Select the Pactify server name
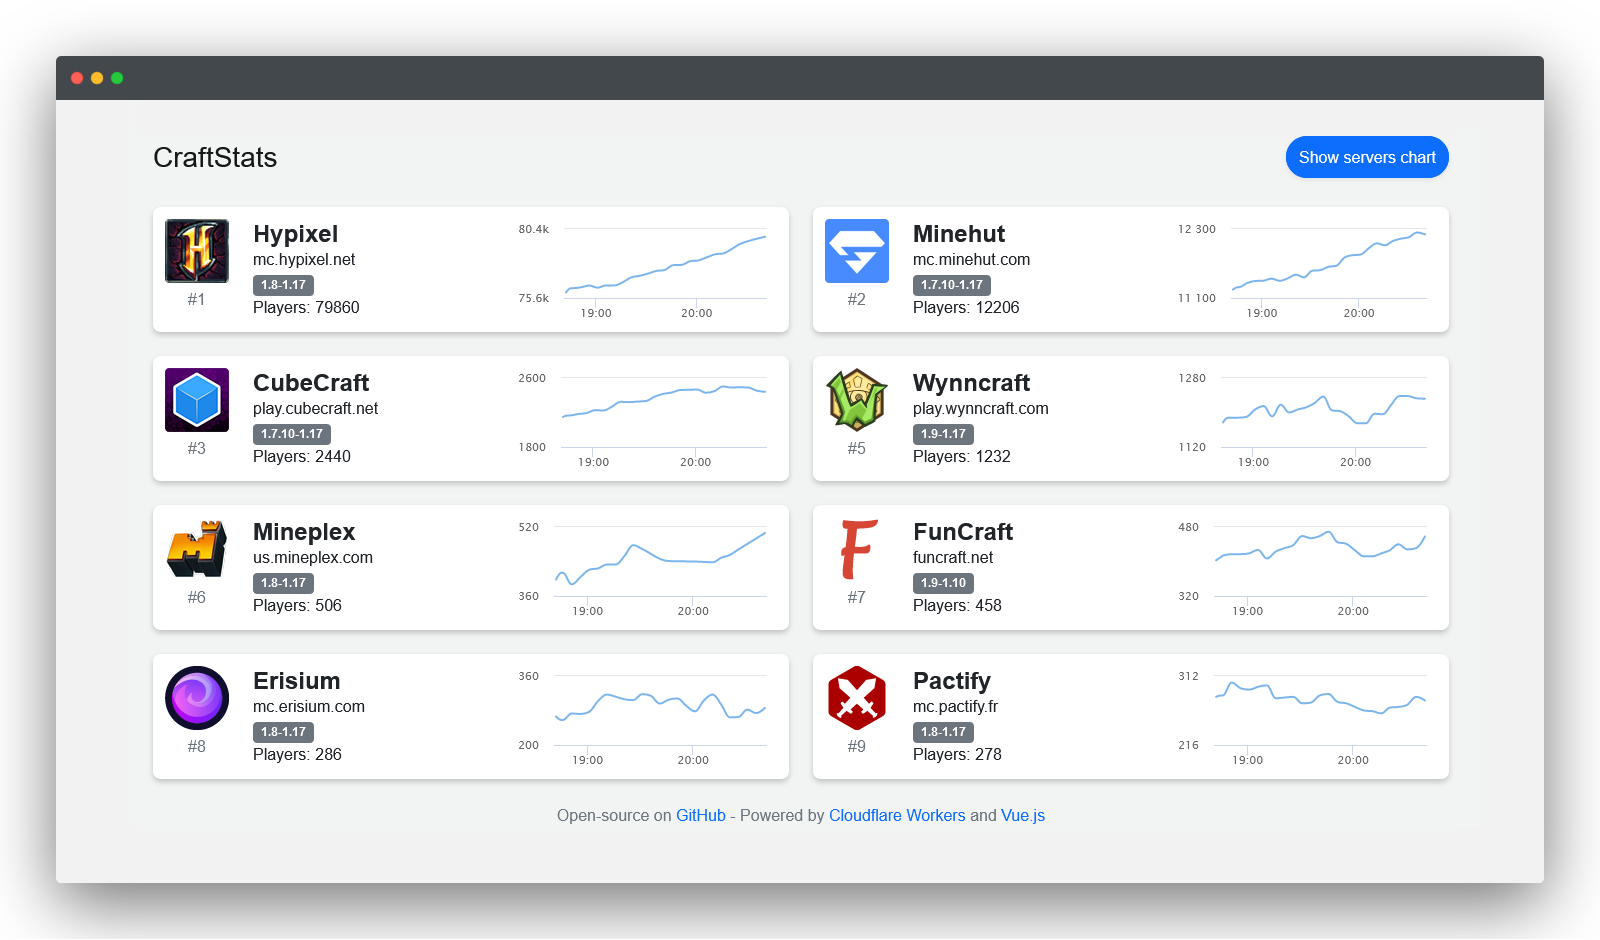This screenshot has height=940, width=1600. pos(952,681)
